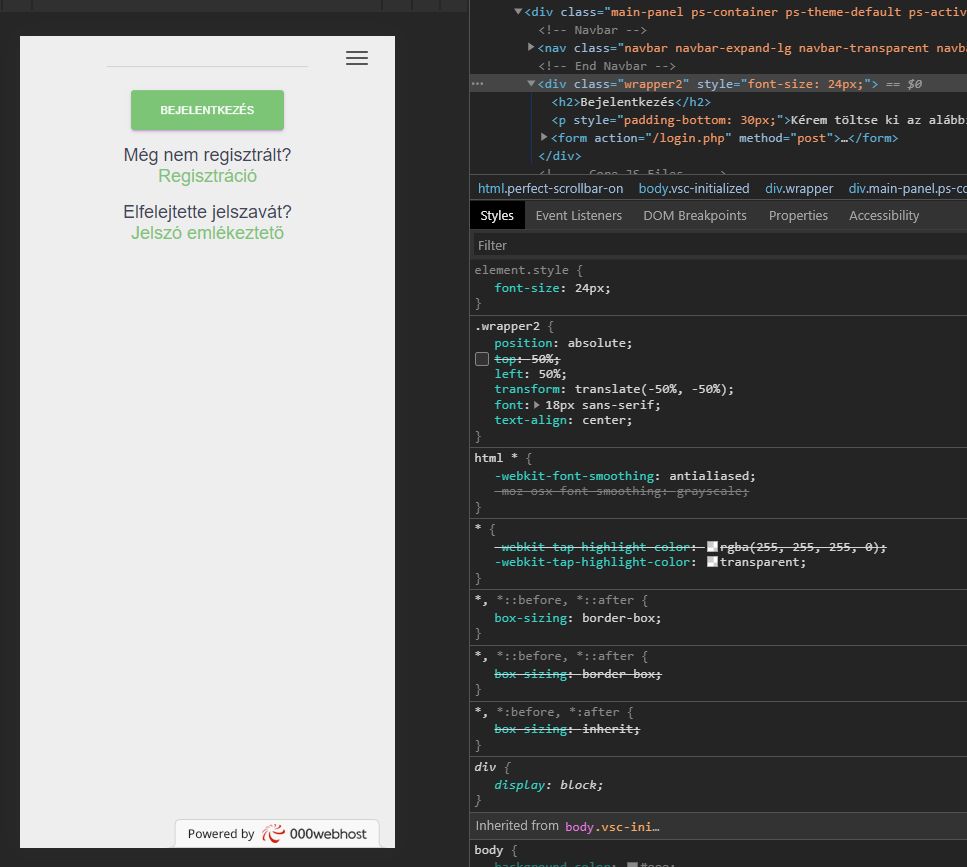The width and height of the screenshot is (967, 867).
Task: Switch to the Styles tab
Action: click(x=496, y=215)
